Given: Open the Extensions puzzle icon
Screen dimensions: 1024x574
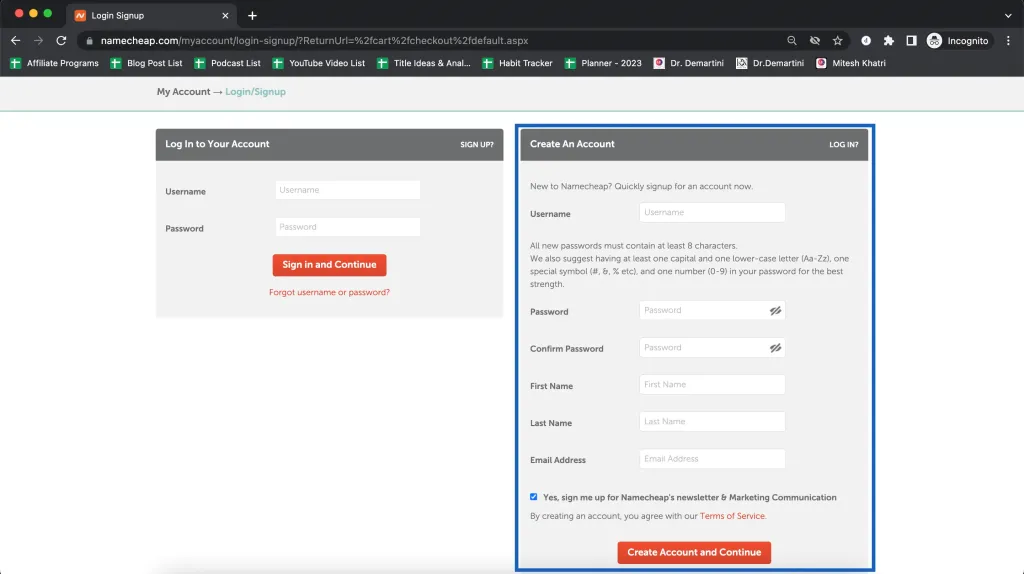Looking at the screenshot, I should pyautogui.click(x=888, y=40).
